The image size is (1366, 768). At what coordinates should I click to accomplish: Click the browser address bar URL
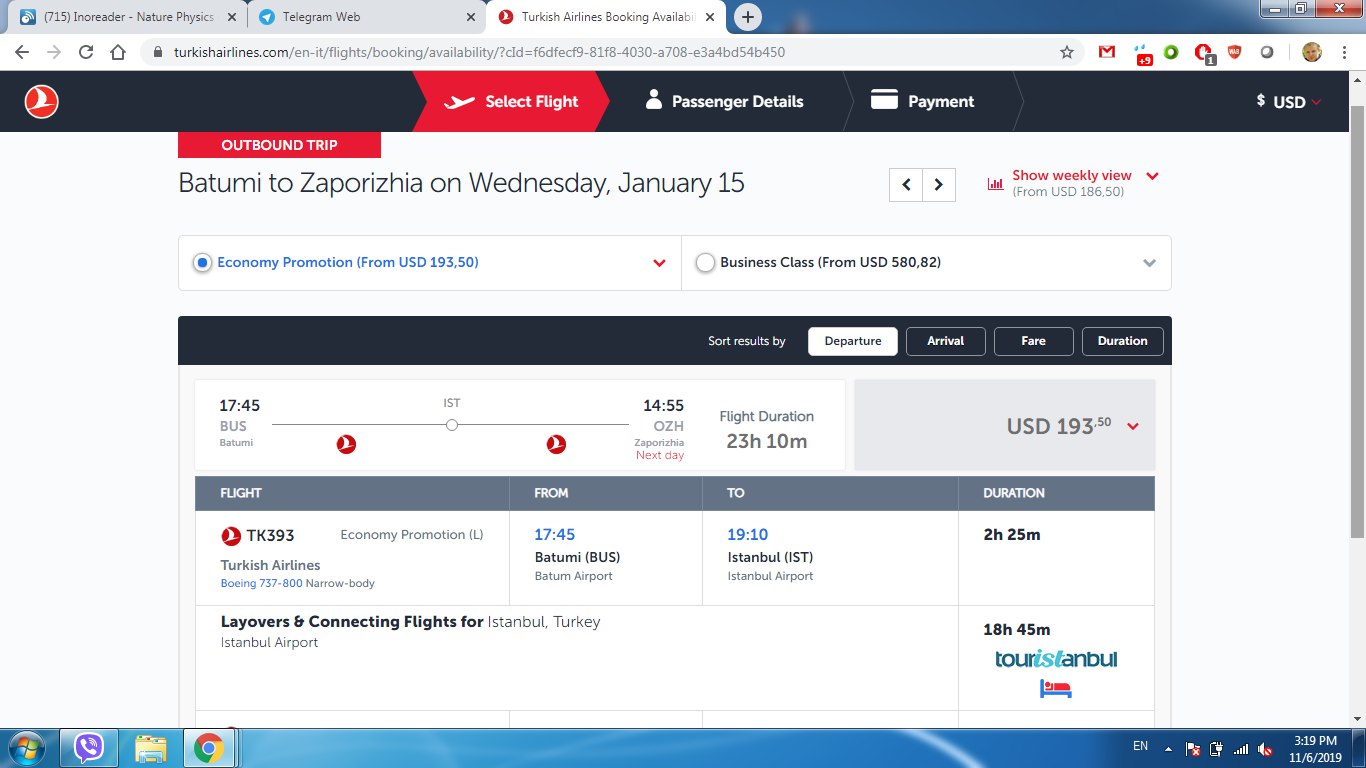479,52
